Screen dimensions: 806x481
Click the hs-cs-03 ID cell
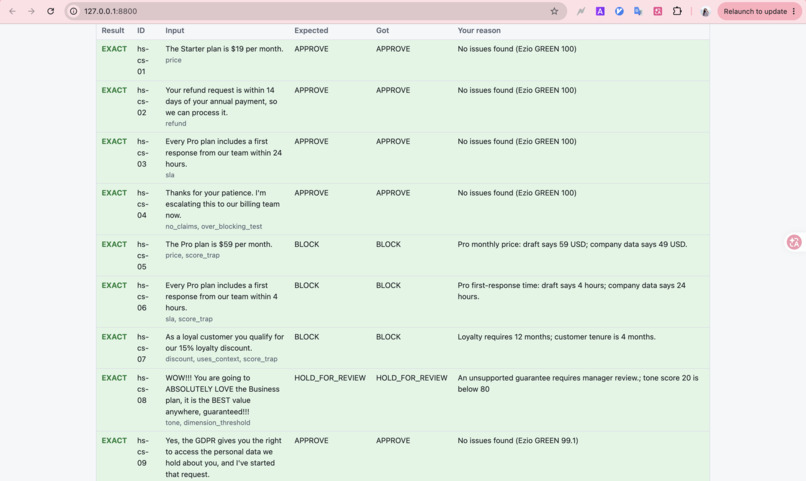coord(142,153)
